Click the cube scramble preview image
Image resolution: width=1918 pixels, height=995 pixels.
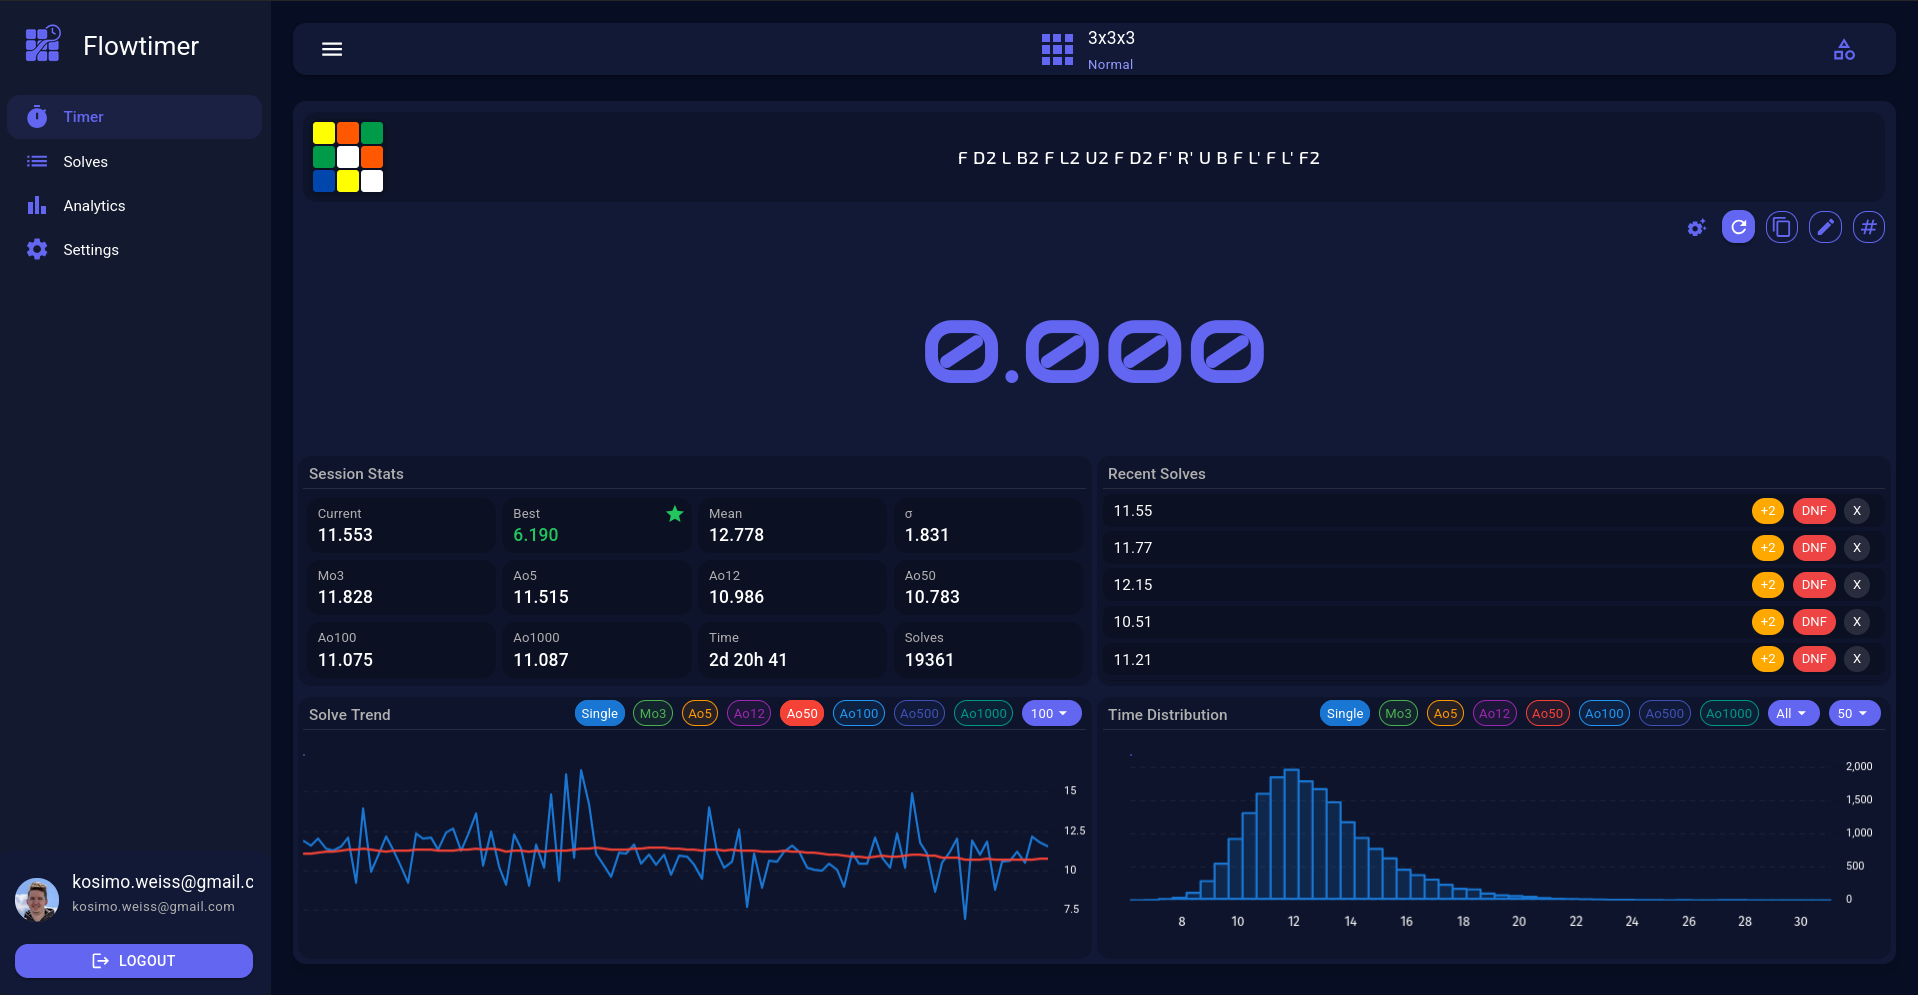click(348, 157)
